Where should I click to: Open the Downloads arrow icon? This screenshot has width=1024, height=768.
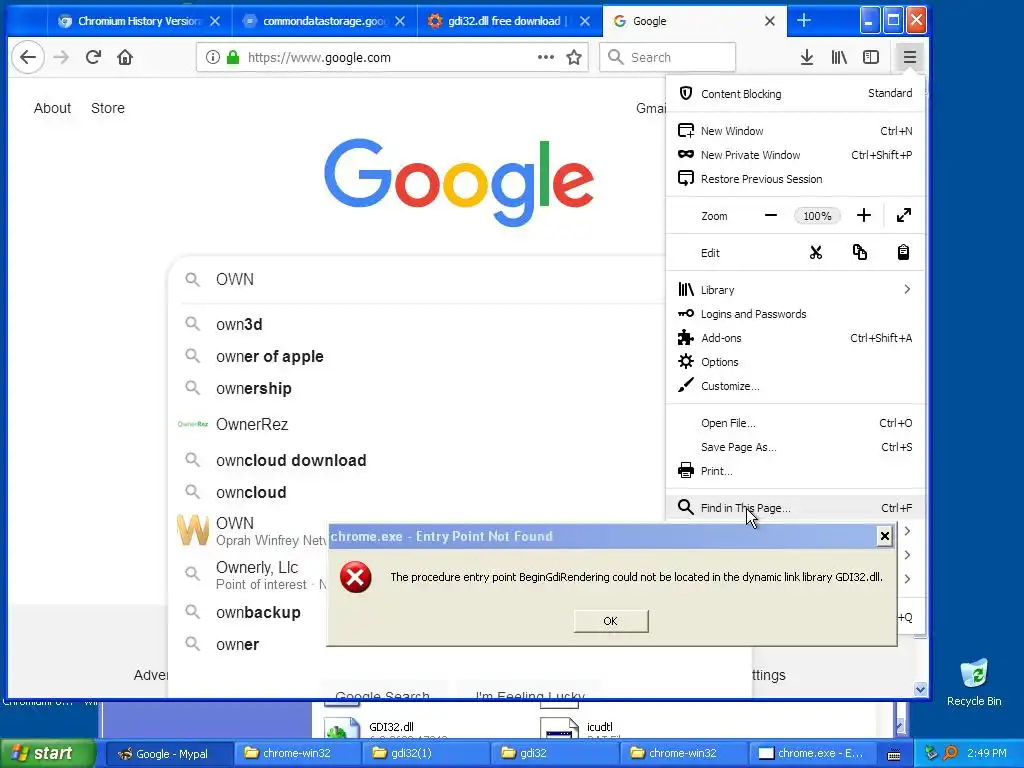[807, 57]
